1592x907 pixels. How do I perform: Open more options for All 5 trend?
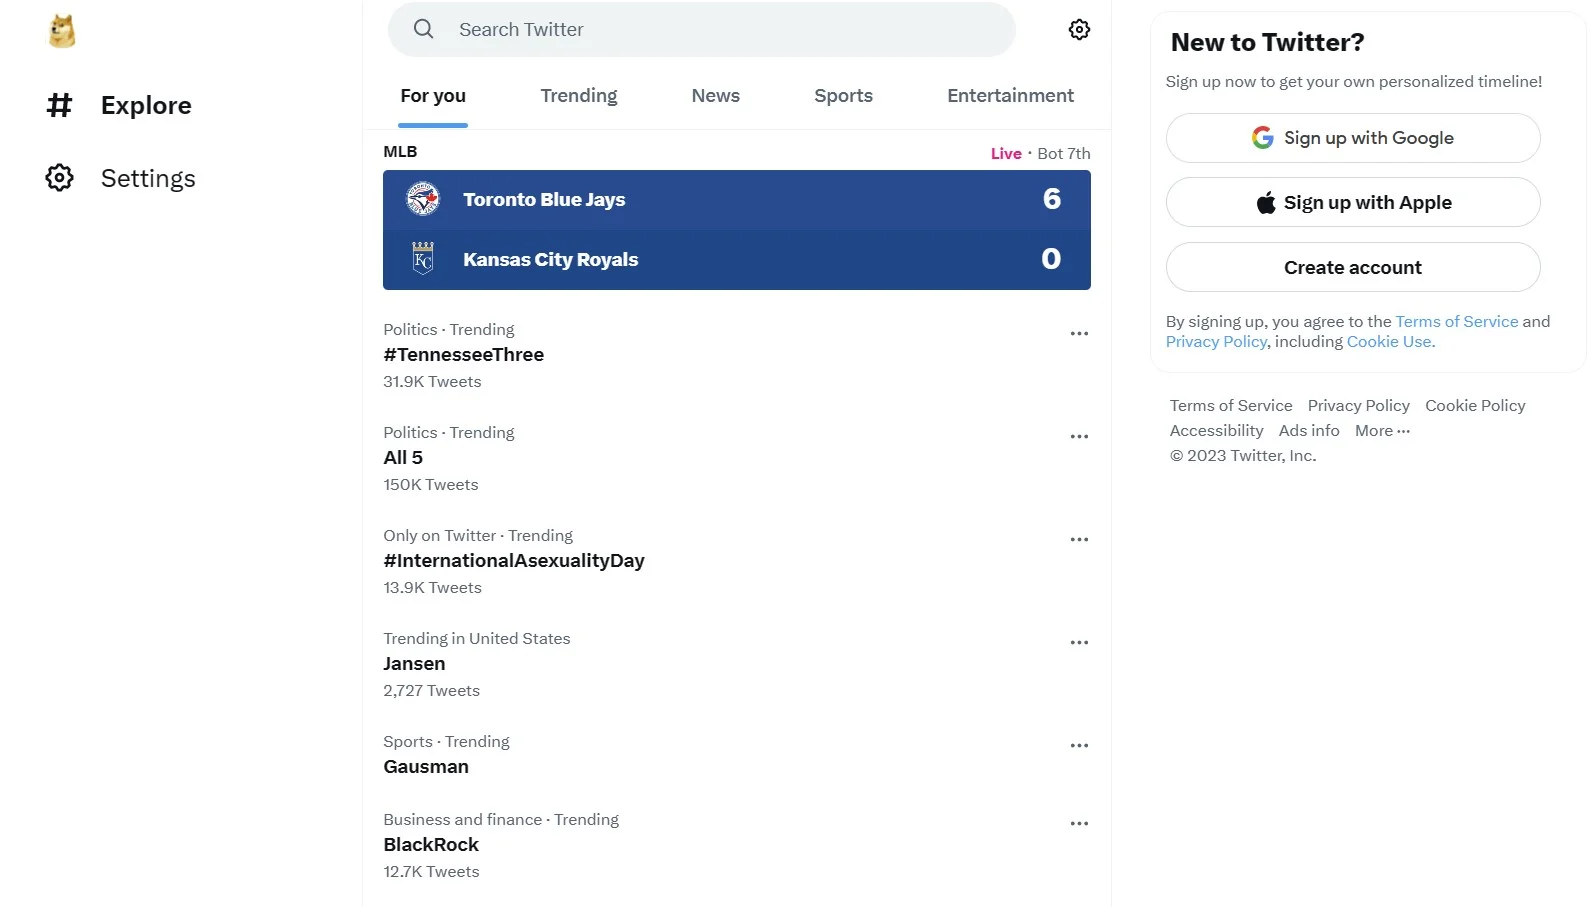pos(1079,437)
